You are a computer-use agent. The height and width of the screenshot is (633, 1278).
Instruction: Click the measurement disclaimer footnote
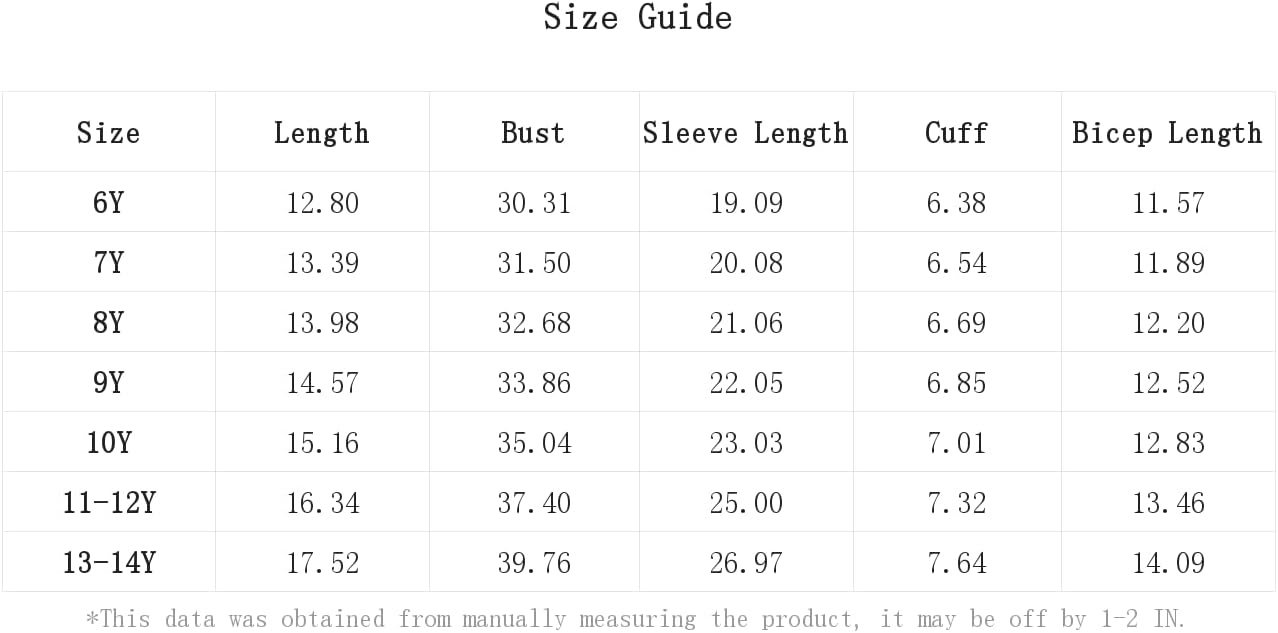tap(636, 619)
